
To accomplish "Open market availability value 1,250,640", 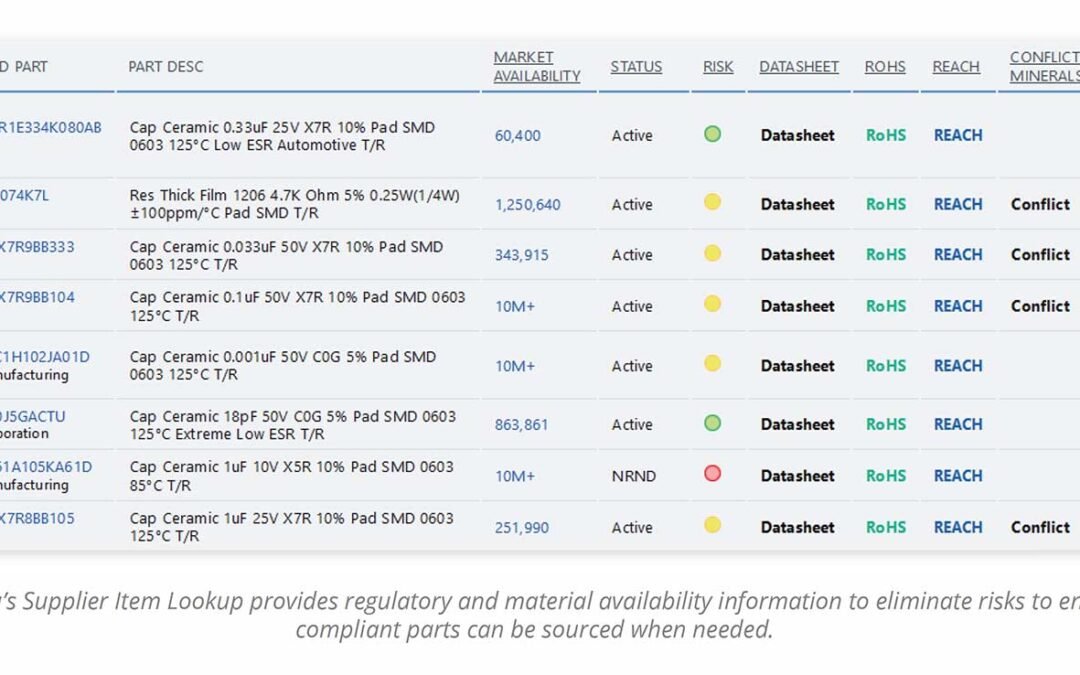I will 528,205.
